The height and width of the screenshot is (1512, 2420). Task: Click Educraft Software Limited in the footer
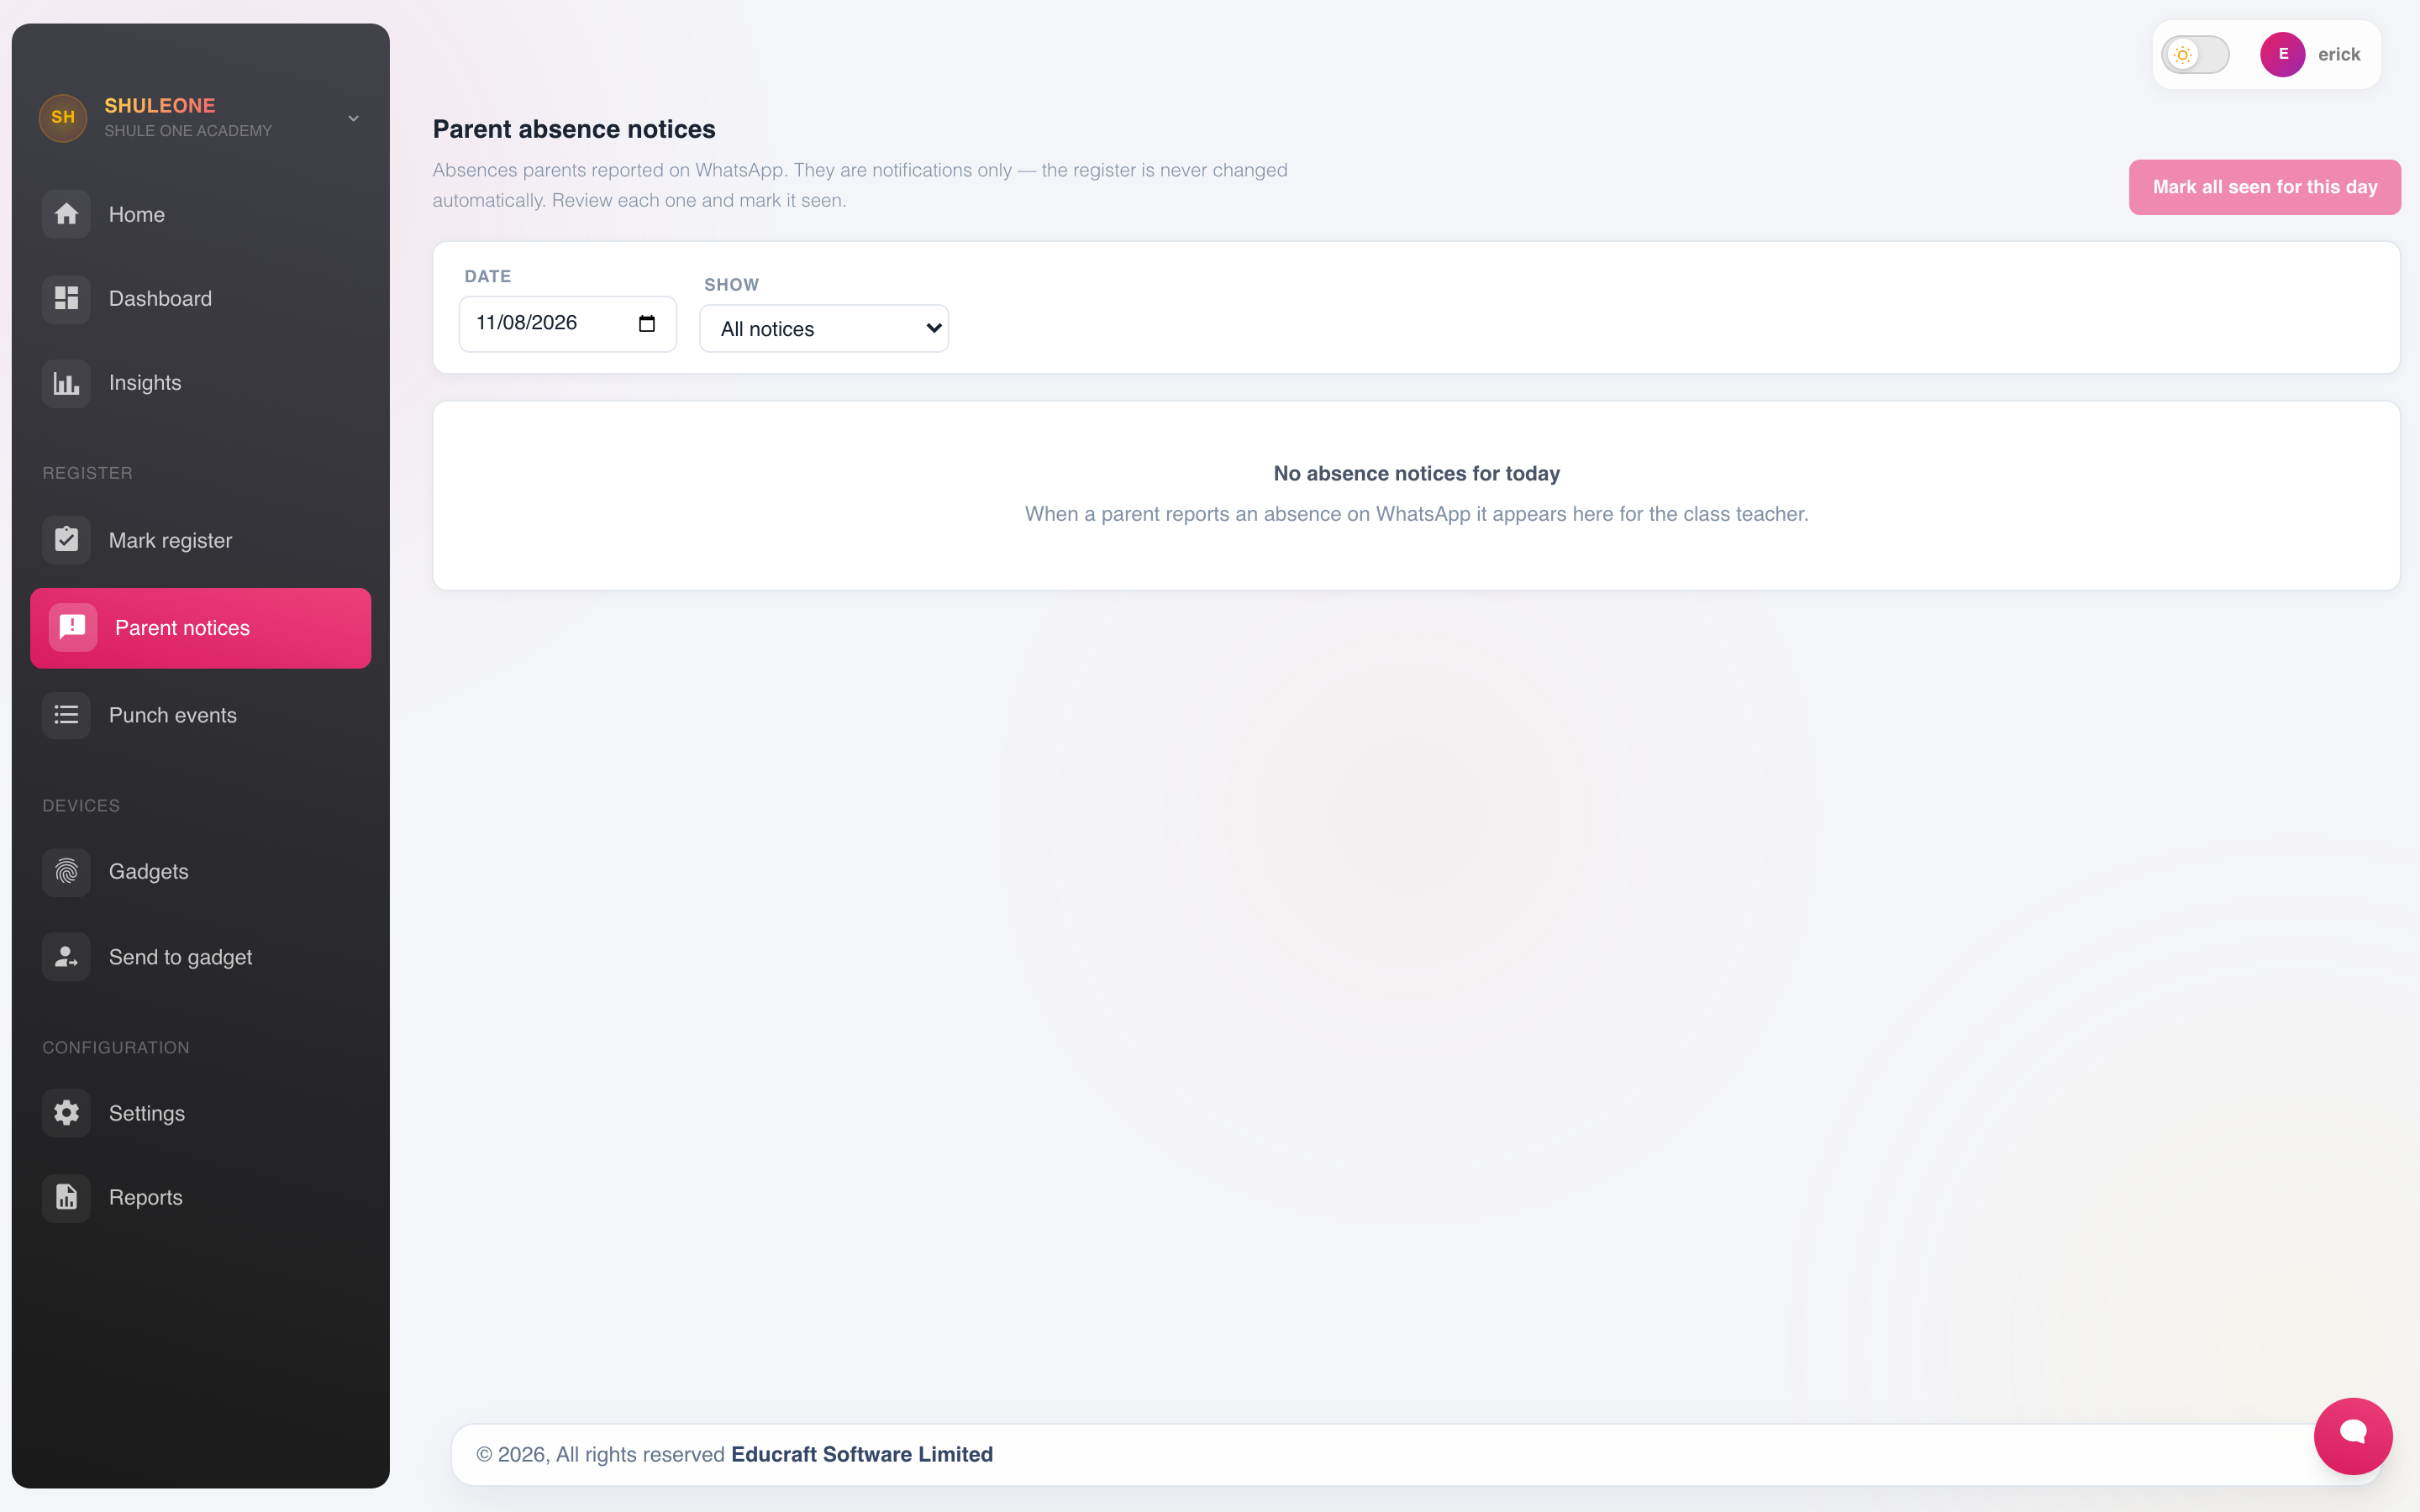click(x=862, y=1454)
